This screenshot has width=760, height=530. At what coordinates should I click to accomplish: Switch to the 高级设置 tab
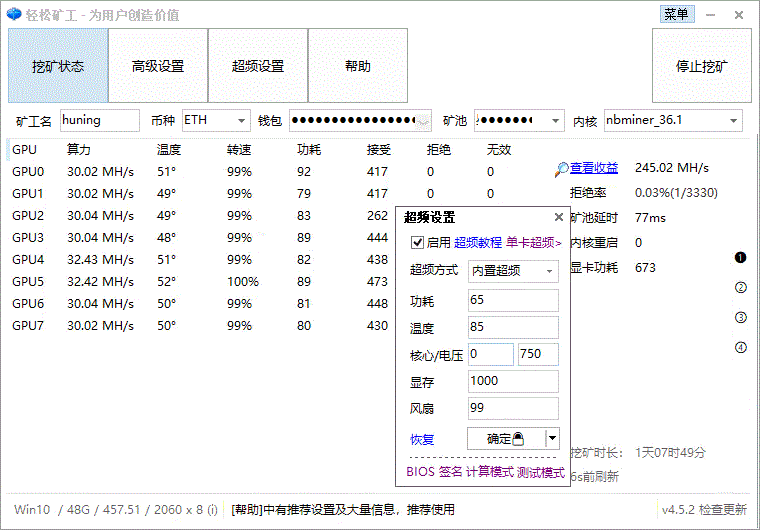point(158,65)
